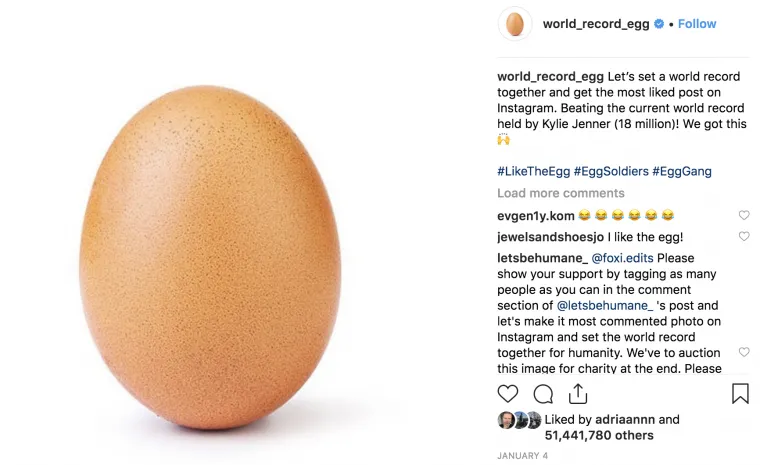Click the blue verified badge

(x=659, y=24)
